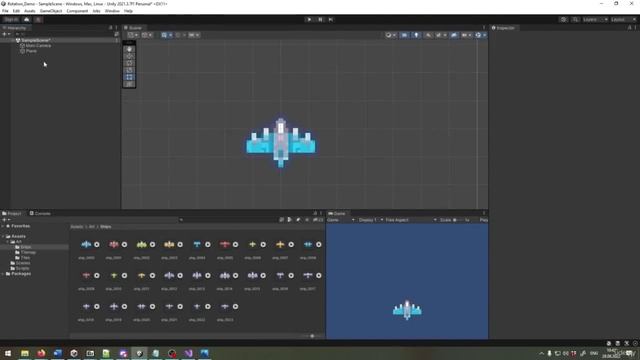
Task: Toggle Scene lighting lightbulb button
Action: click(416, 35)
